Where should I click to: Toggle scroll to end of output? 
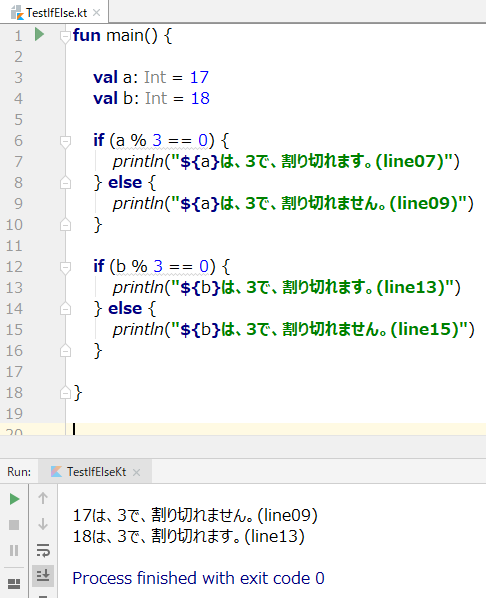[x=43, y=575]
